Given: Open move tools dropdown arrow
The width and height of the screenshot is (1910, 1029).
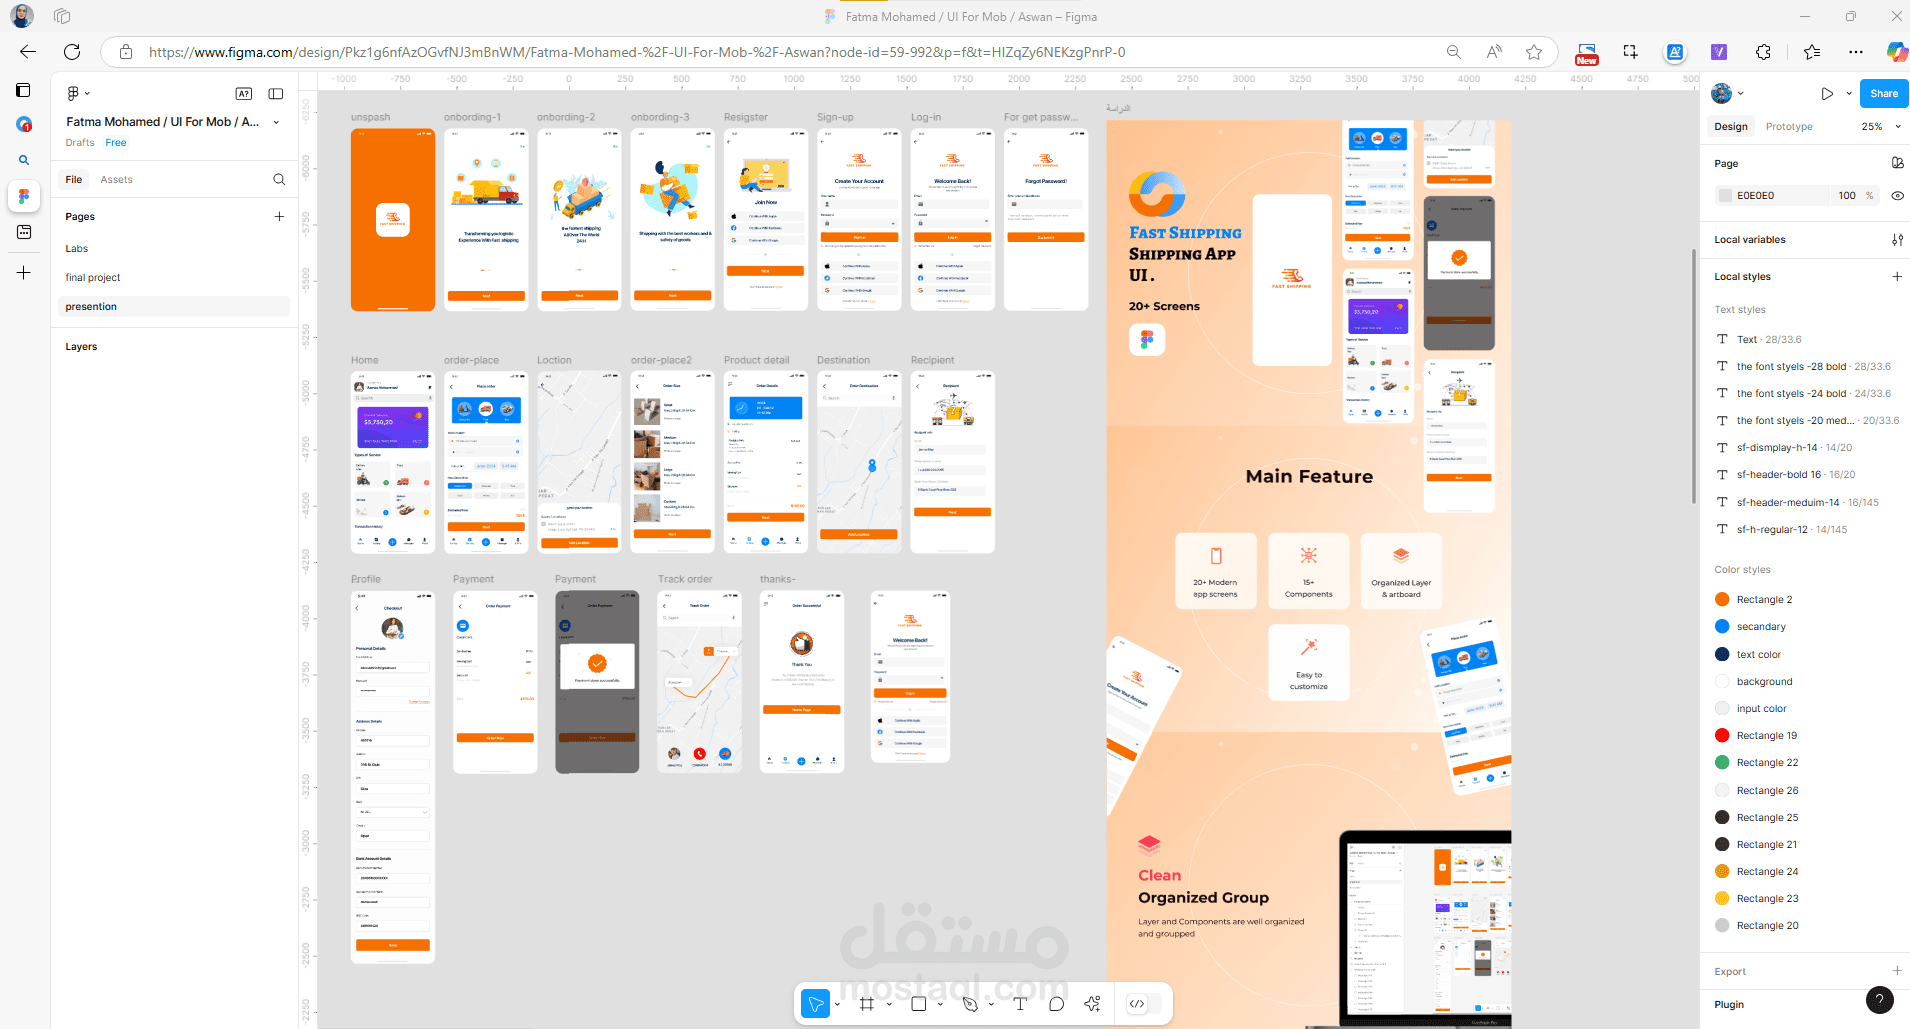Looking at the screenshot, I should pyautogui.click(x=837, y=1004).
